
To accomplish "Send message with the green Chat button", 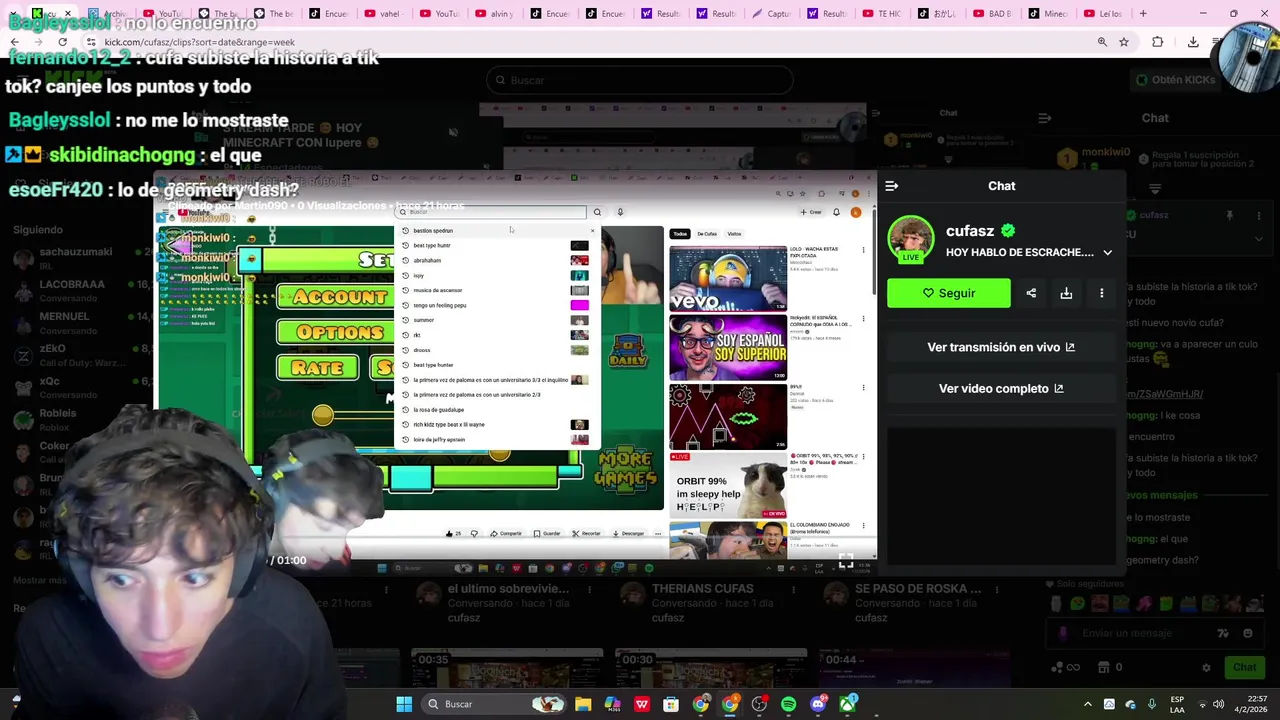I will [x=1244, y=667].
